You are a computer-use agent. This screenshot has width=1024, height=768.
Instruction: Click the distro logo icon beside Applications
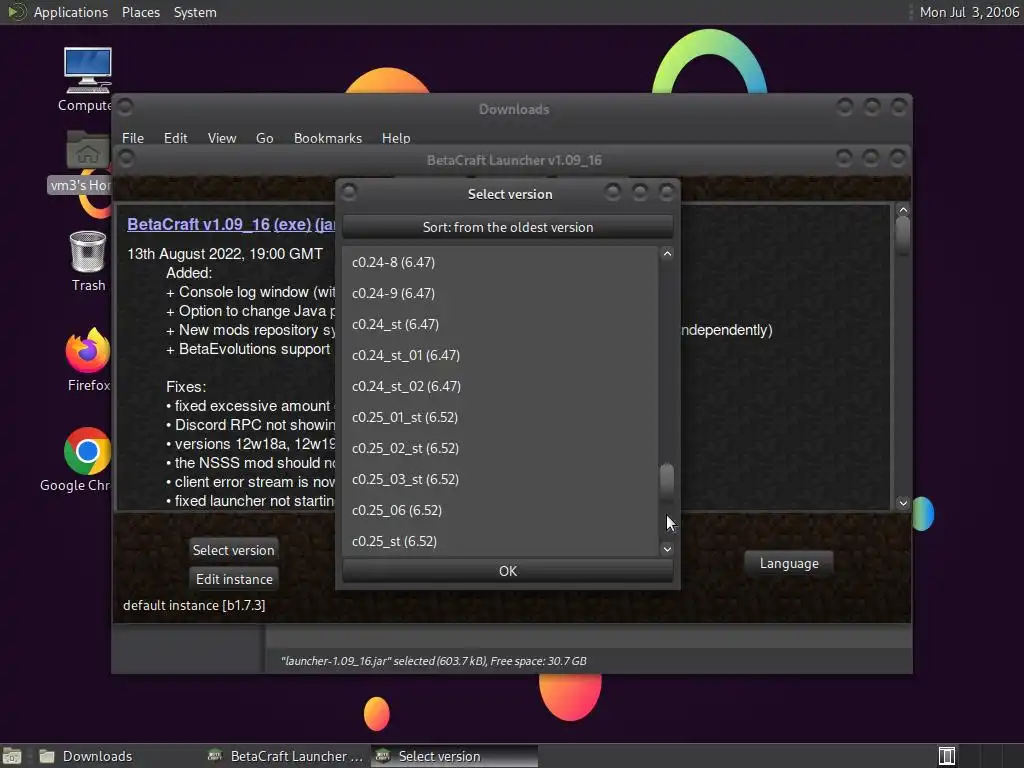pyautogui.click(x=16, y=12)
